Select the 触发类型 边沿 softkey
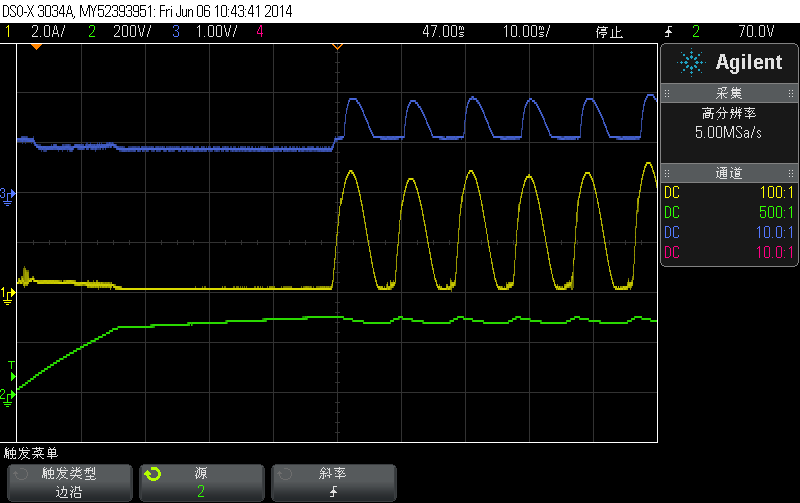The width and height of the screenshot is (800, 503). [70, 483]
